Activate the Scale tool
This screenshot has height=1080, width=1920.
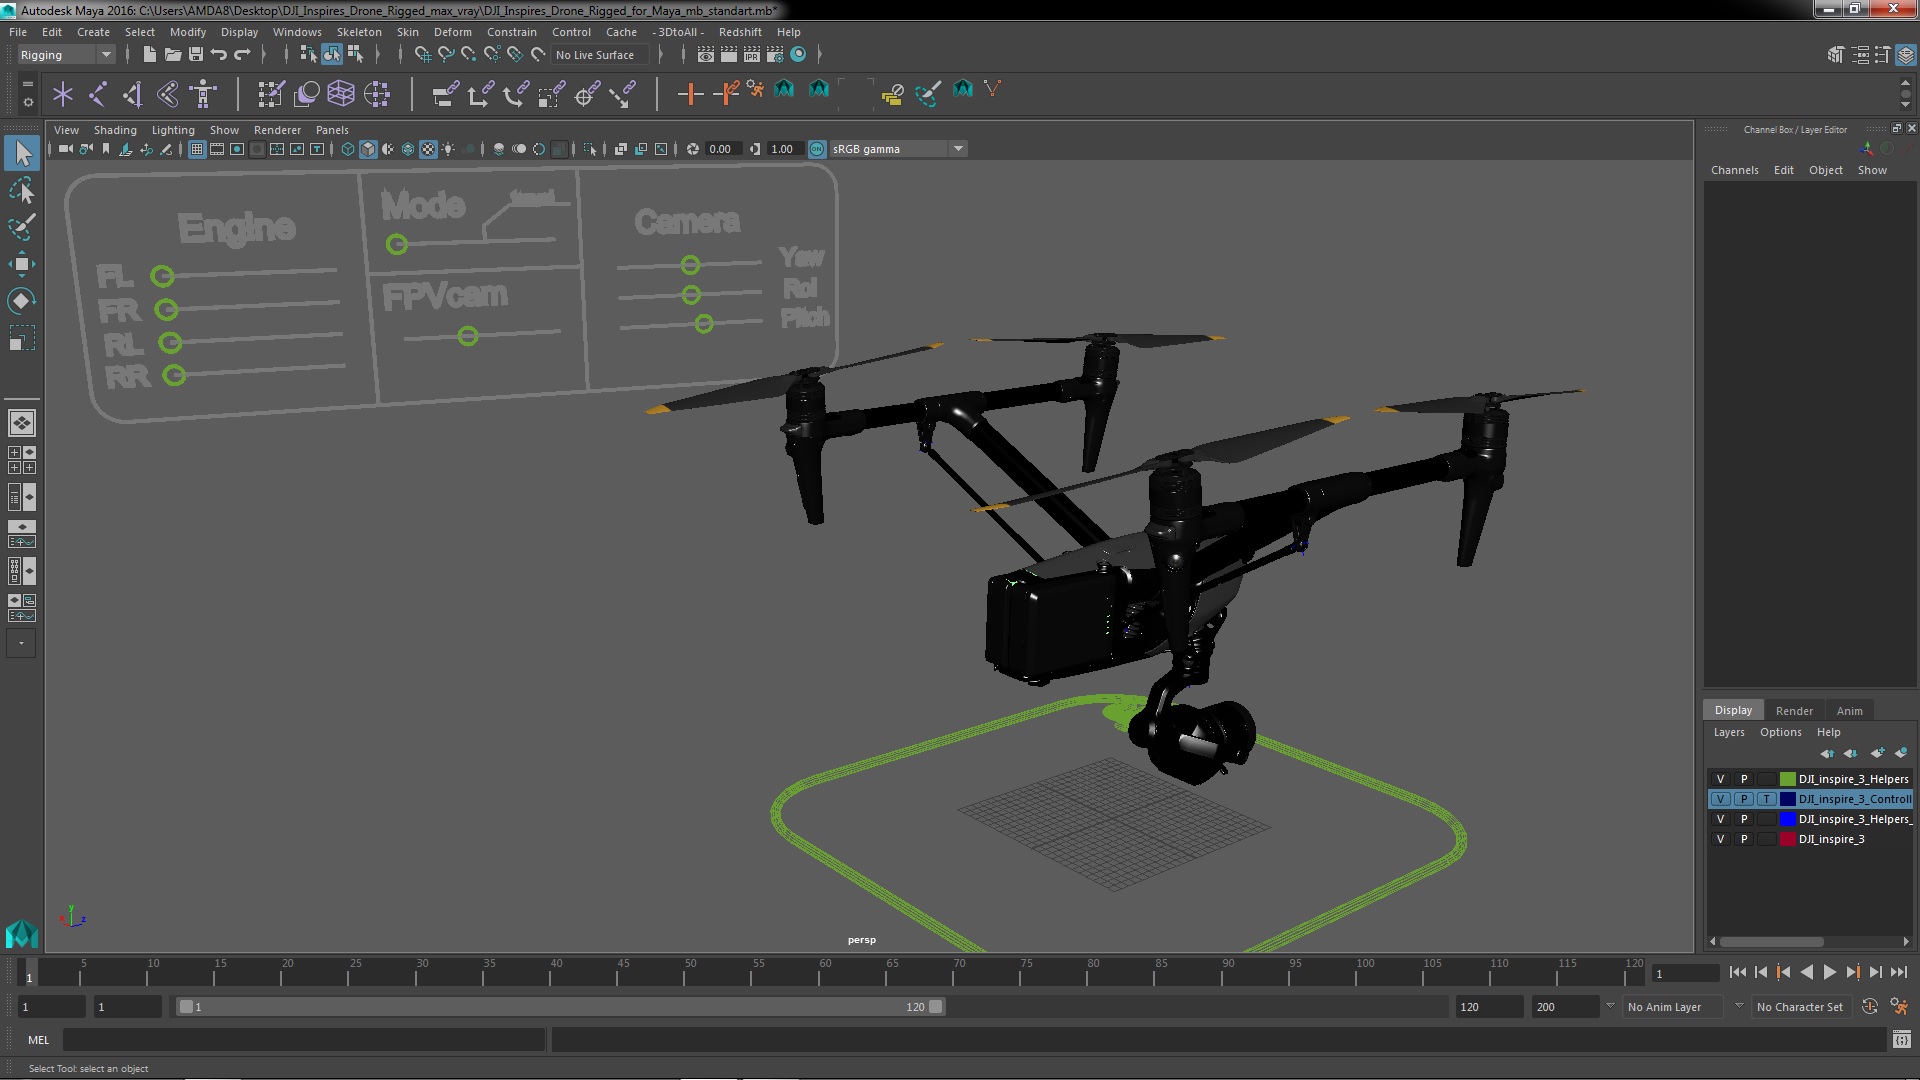pyautogui.click(x=22, y=338)
